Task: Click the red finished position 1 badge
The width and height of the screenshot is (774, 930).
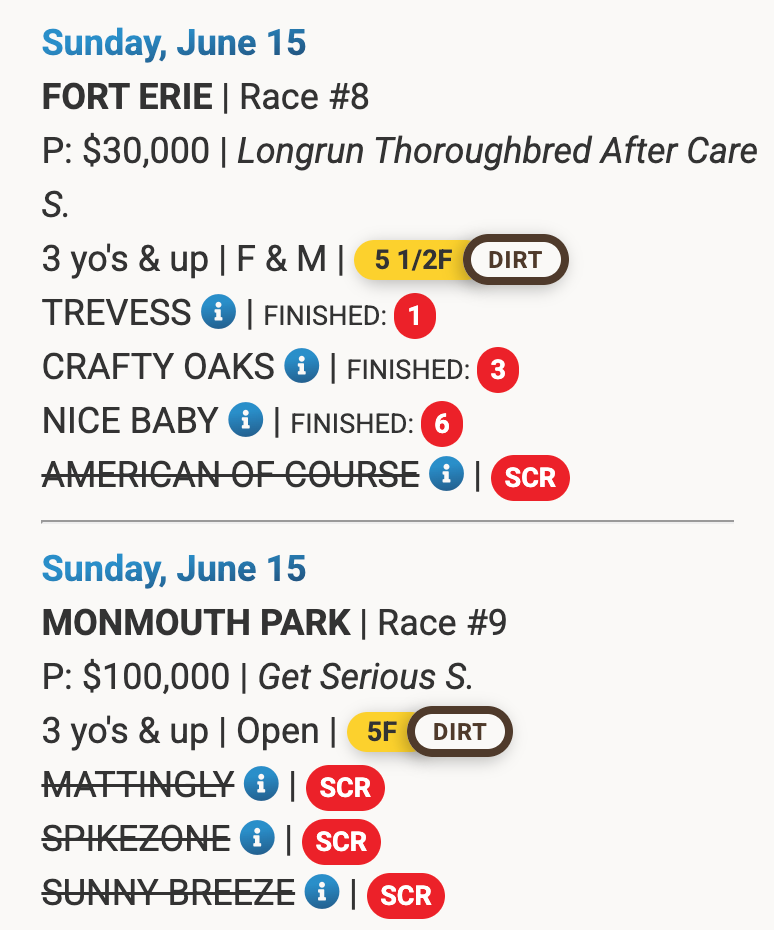Action: click(415, 316)
